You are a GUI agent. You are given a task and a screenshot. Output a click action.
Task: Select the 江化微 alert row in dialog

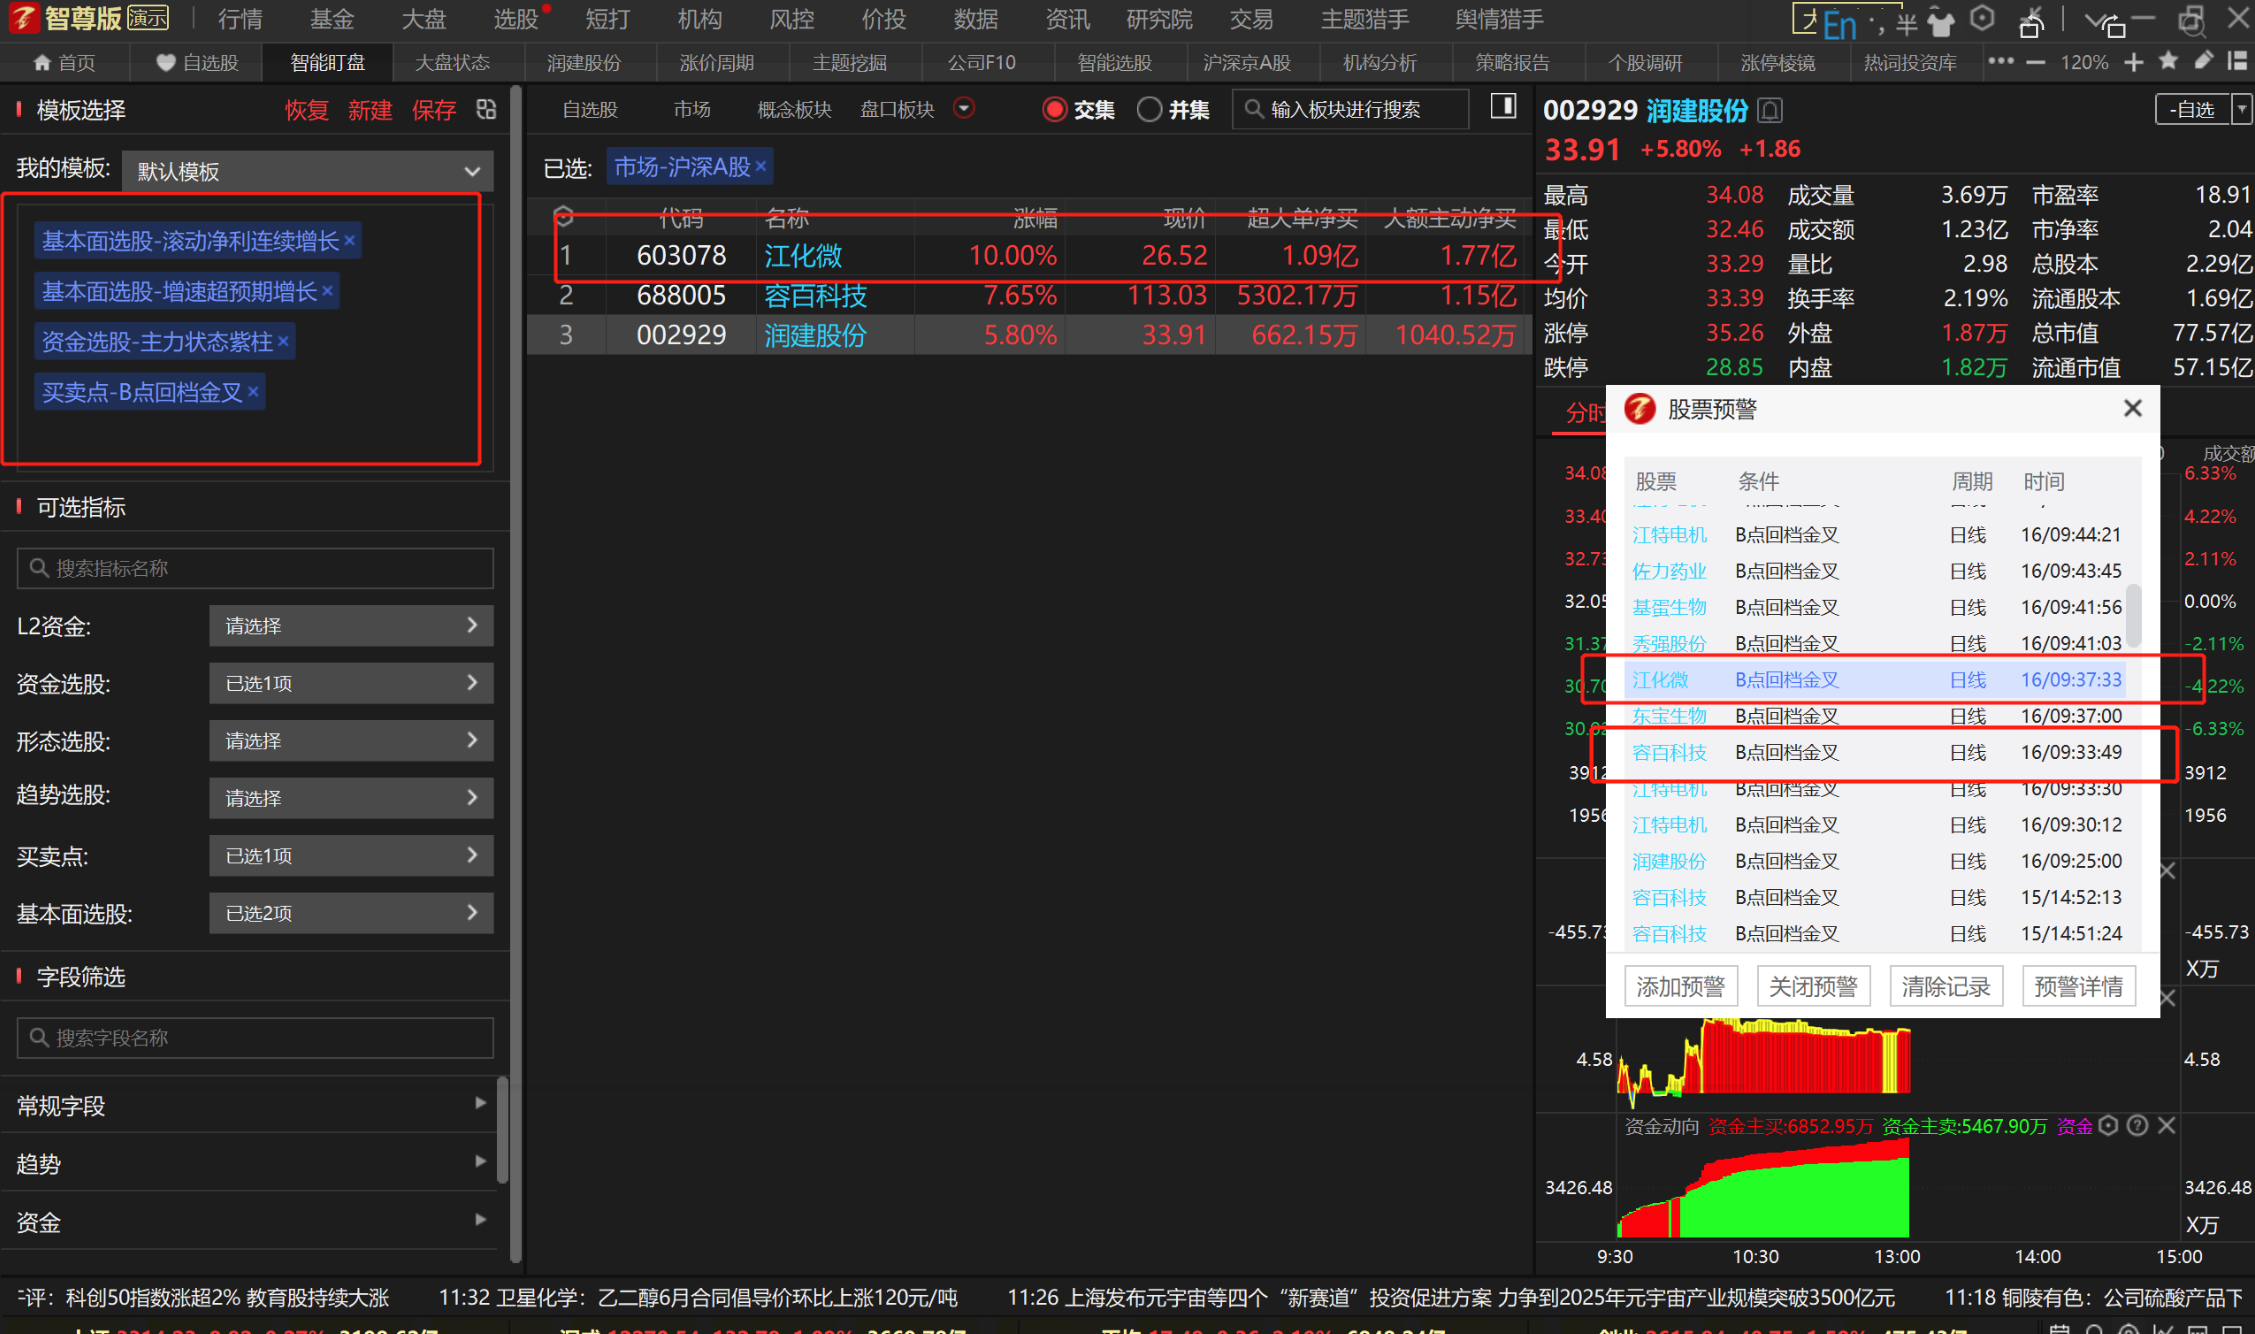click(1874, 680)
